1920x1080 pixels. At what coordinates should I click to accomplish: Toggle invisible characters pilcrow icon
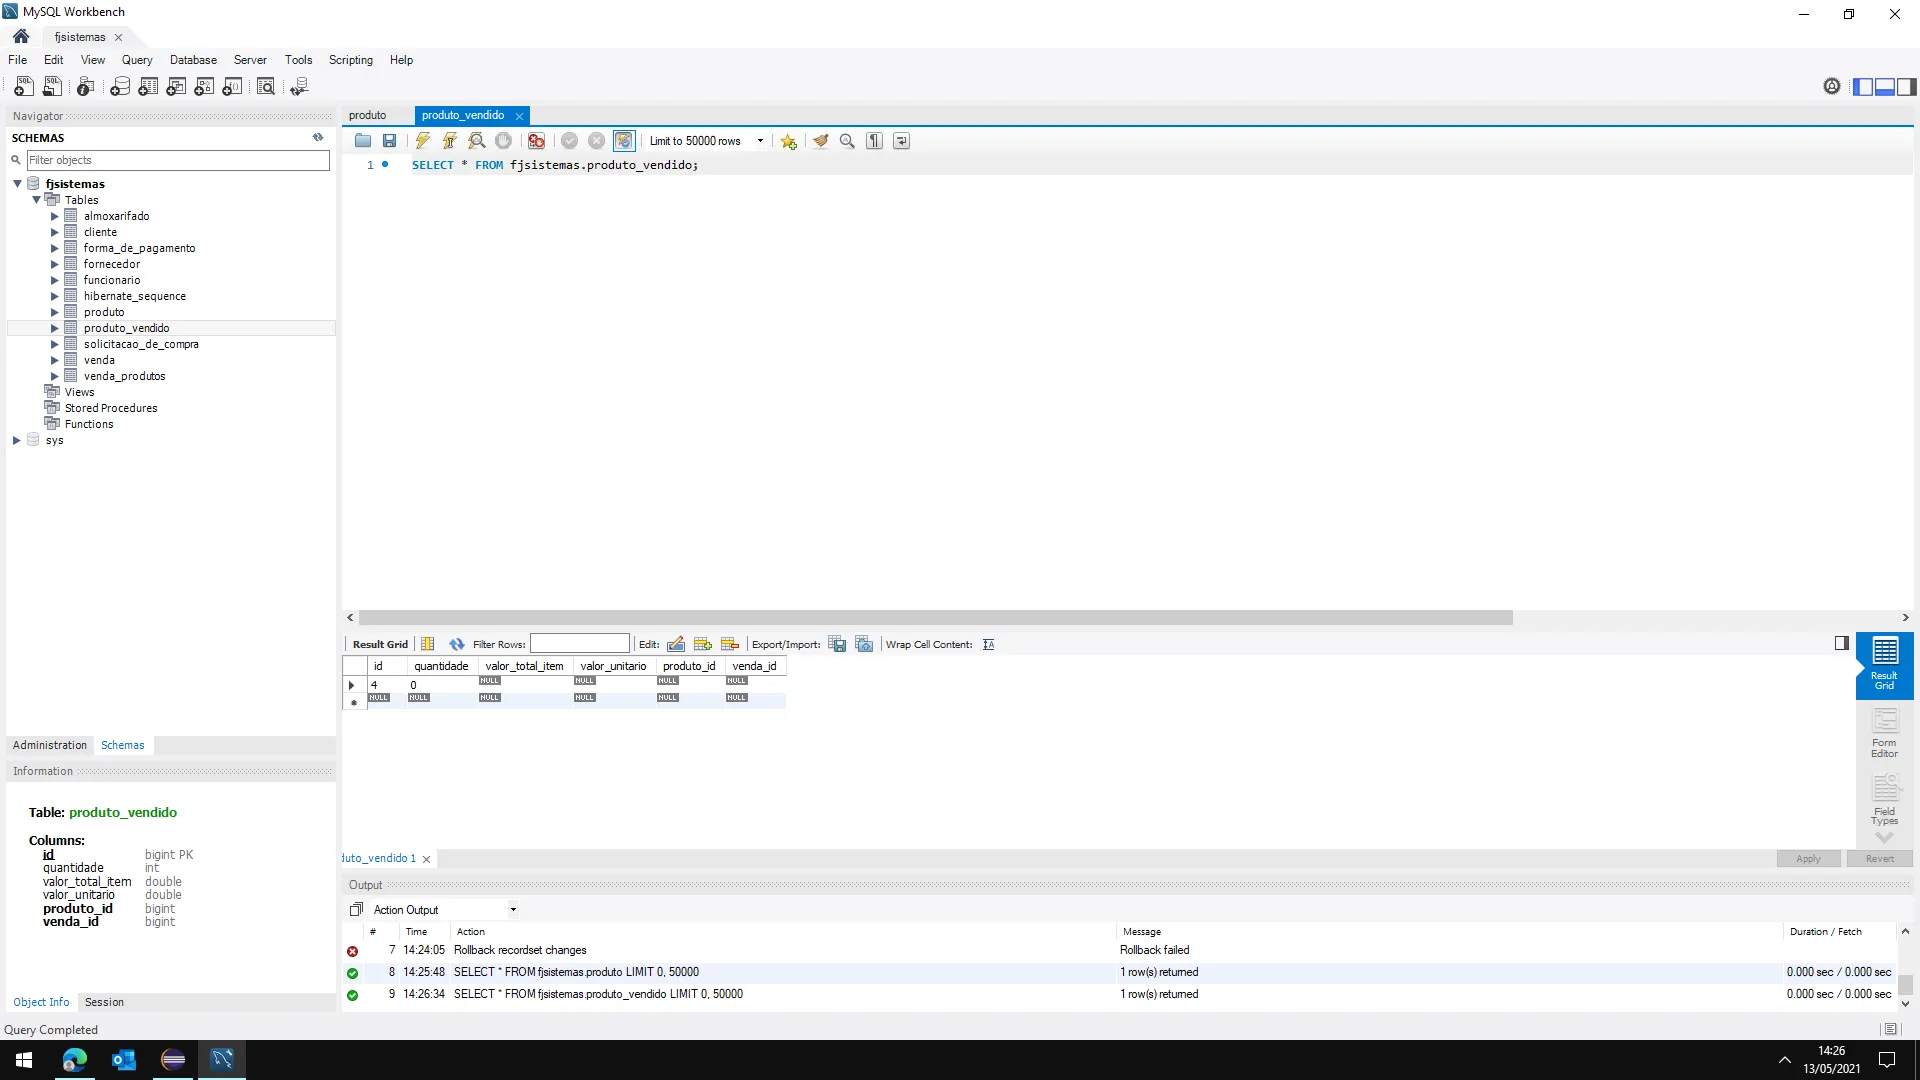875,141
